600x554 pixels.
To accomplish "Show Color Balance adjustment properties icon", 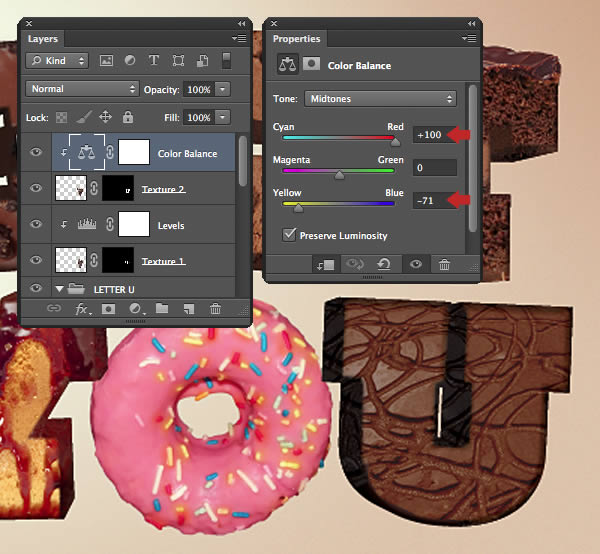I will [288, 64].
